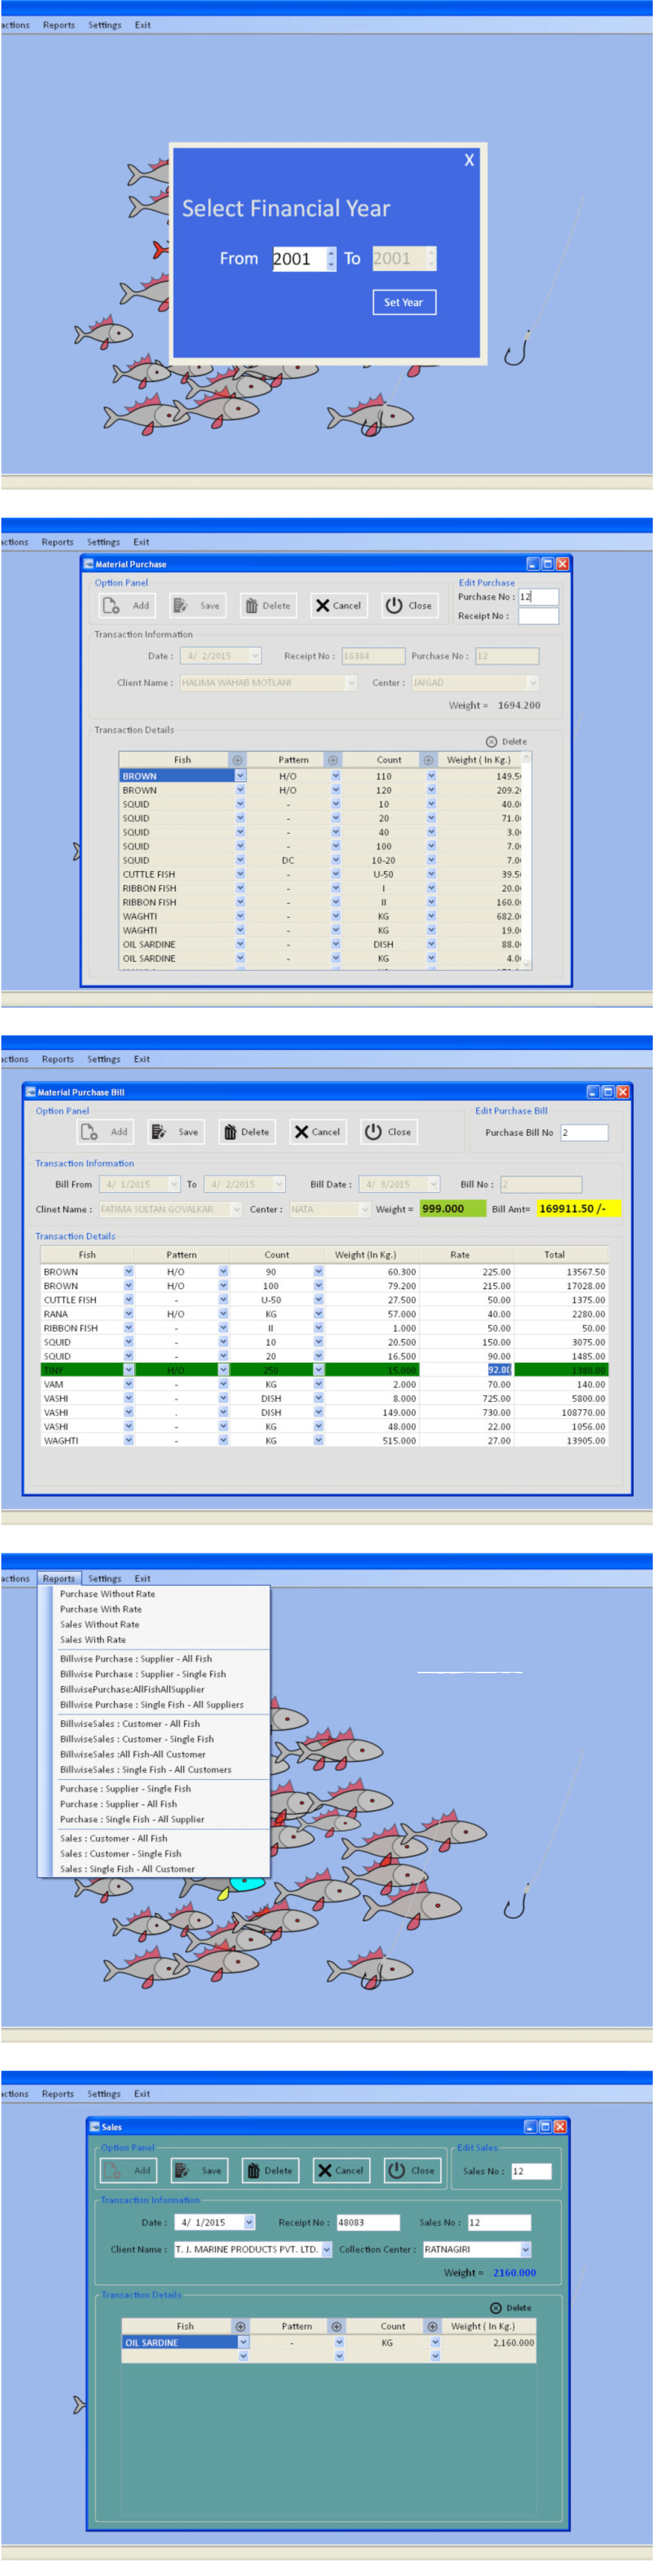
Task: Expand Collection Center RATNAGIRI dropdown
Action: pyautogui.click(x=526, y=2250)
